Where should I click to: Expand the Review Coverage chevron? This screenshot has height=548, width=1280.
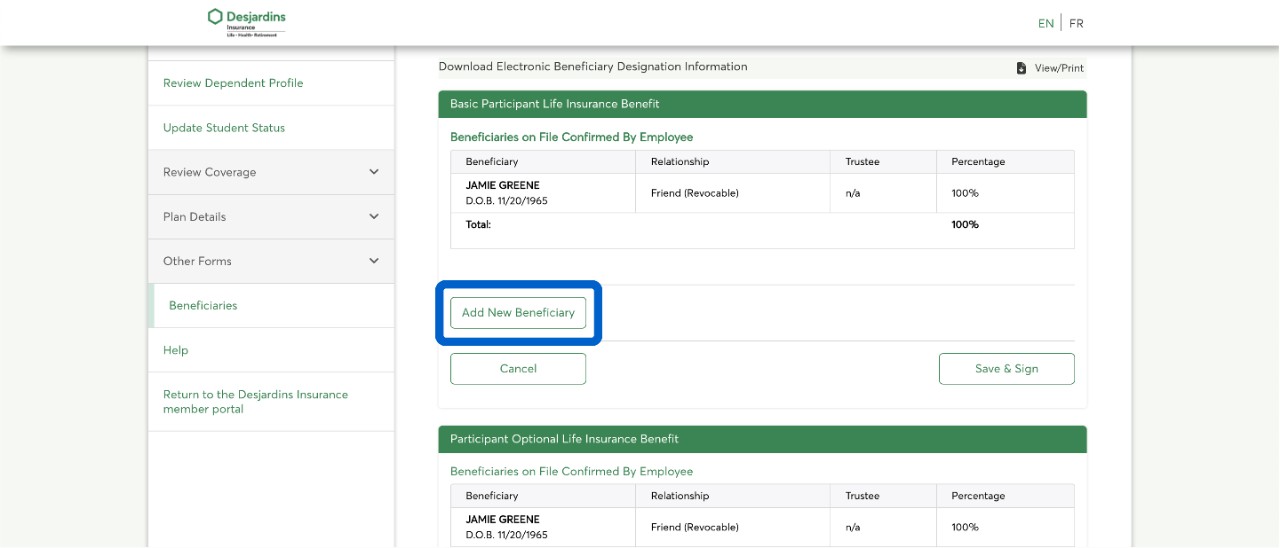(374, 172)
